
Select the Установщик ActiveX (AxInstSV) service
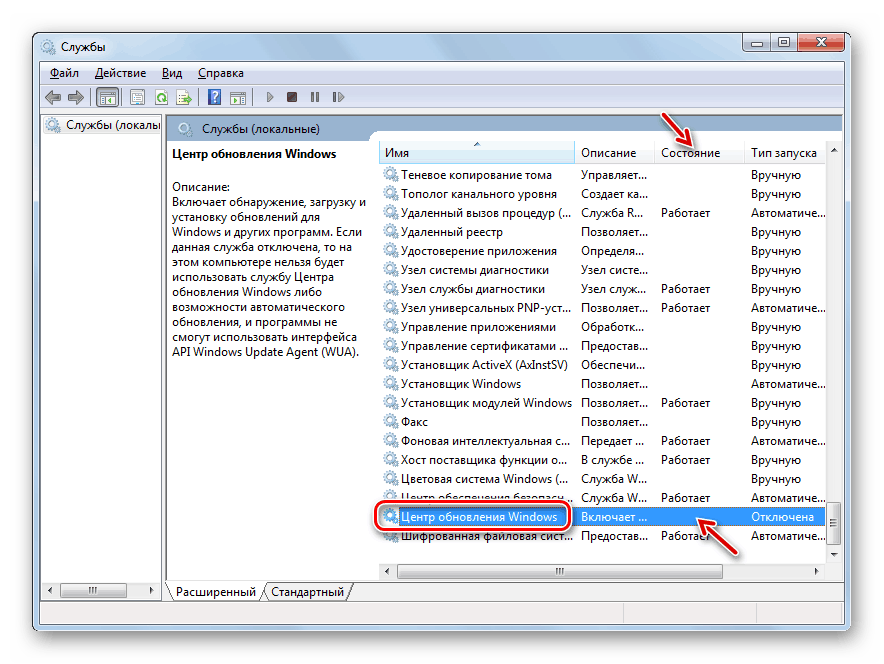pyautogui.click(x=602, y=365)
